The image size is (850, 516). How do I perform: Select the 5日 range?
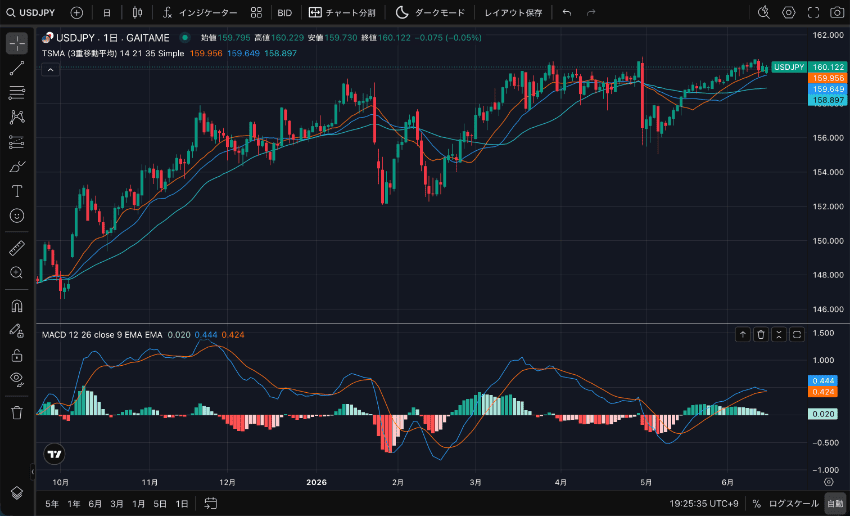pyautogui.click(x=160, y=504)
